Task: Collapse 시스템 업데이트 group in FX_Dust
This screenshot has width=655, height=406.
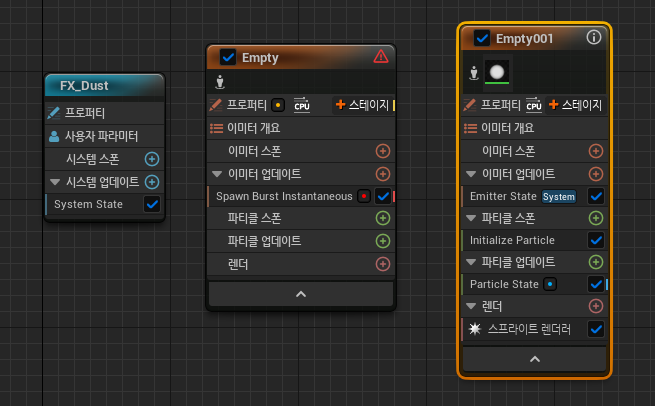Action: pyautogui.click(x=55, y=182)
